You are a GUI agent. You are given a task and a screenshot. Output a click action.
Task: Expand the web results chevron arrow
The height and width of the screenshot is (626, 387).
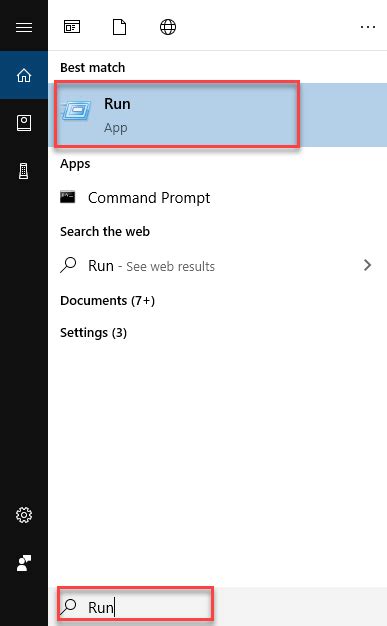[x=367, y=265]
